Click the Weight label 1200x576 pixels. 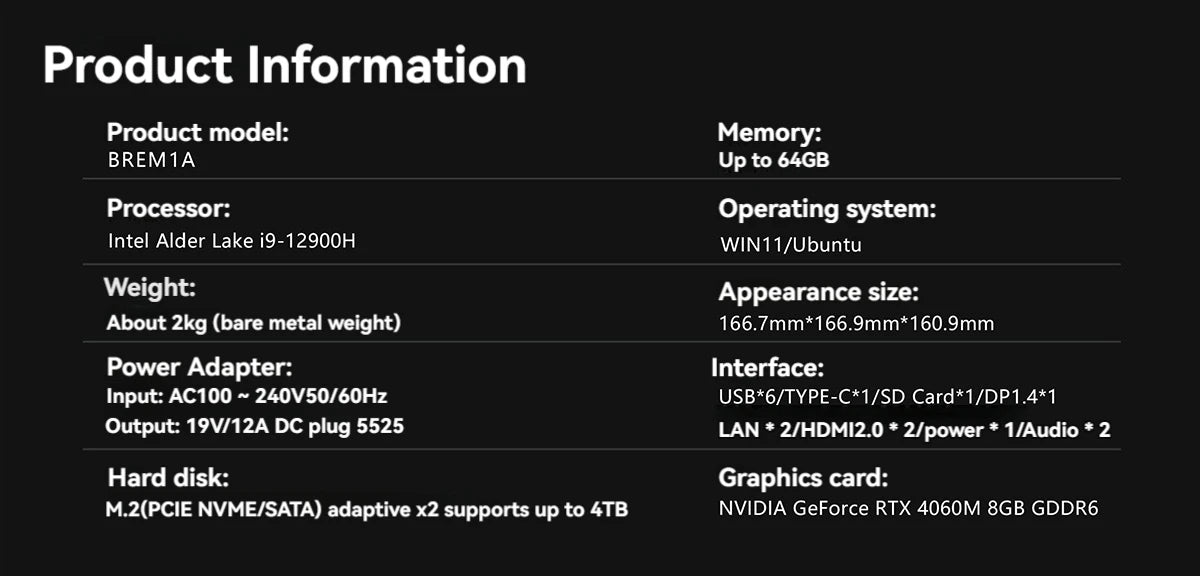click(x=150, y=288)
